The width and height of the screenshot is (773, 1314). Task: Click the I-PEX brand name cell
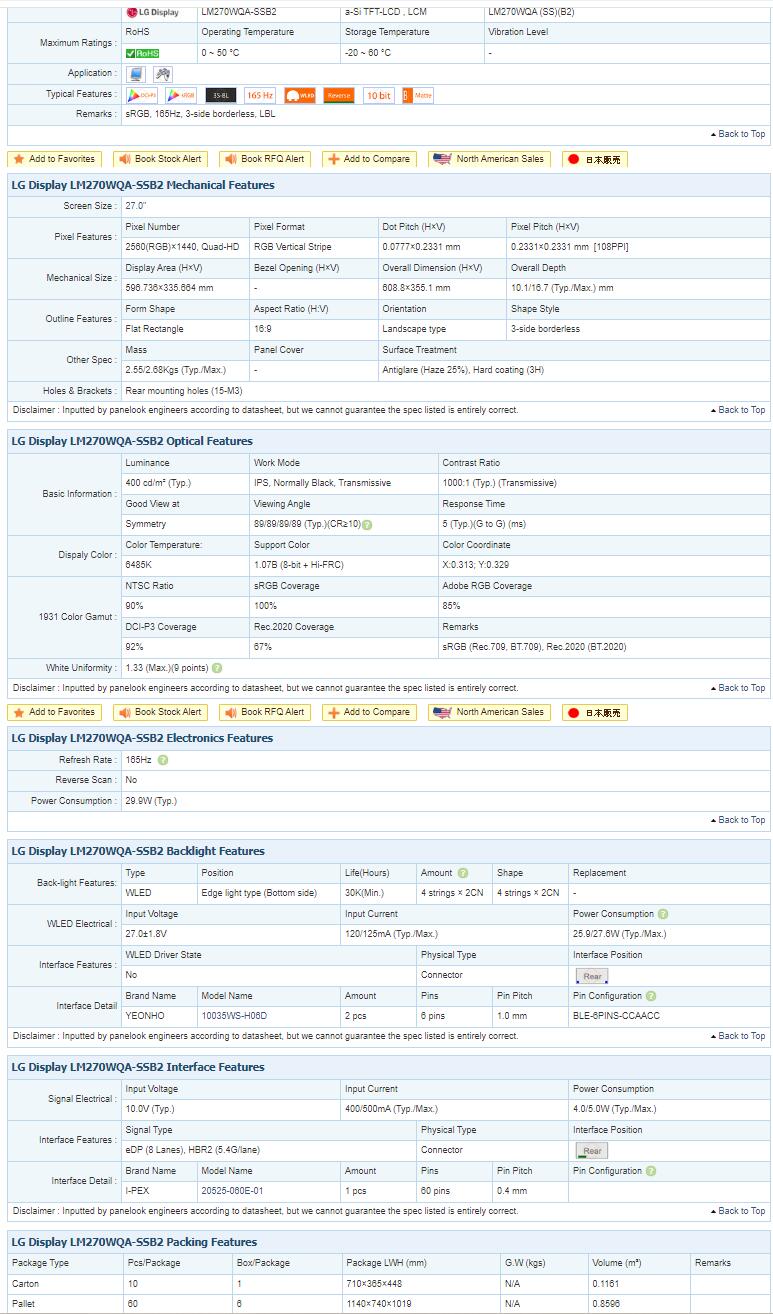[137, 1191]
